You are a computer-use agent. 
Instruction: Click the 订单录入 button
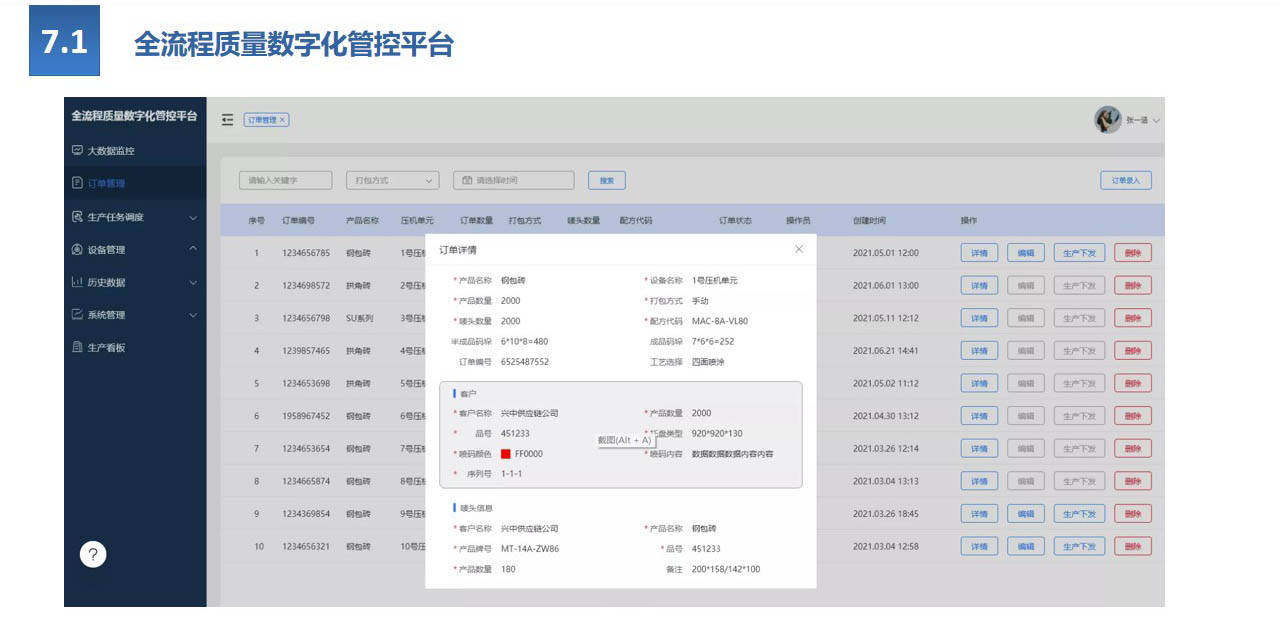[x=1125, y=181]
